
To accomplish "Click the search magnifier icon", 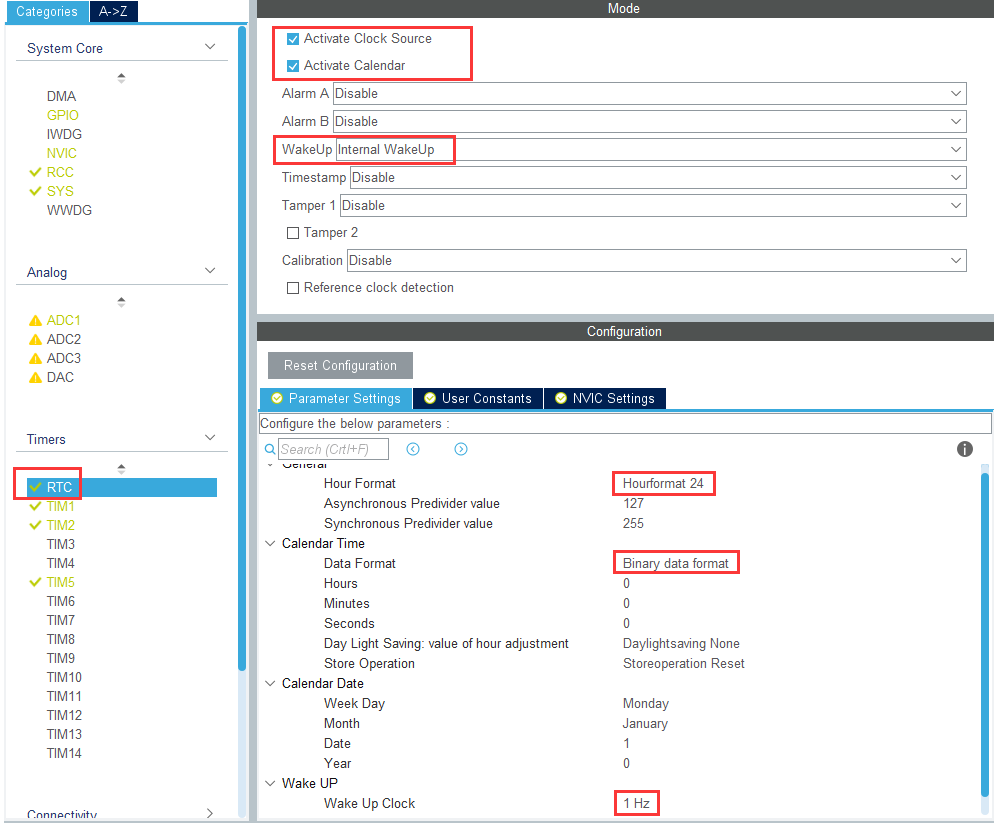I will pos(269,449).
